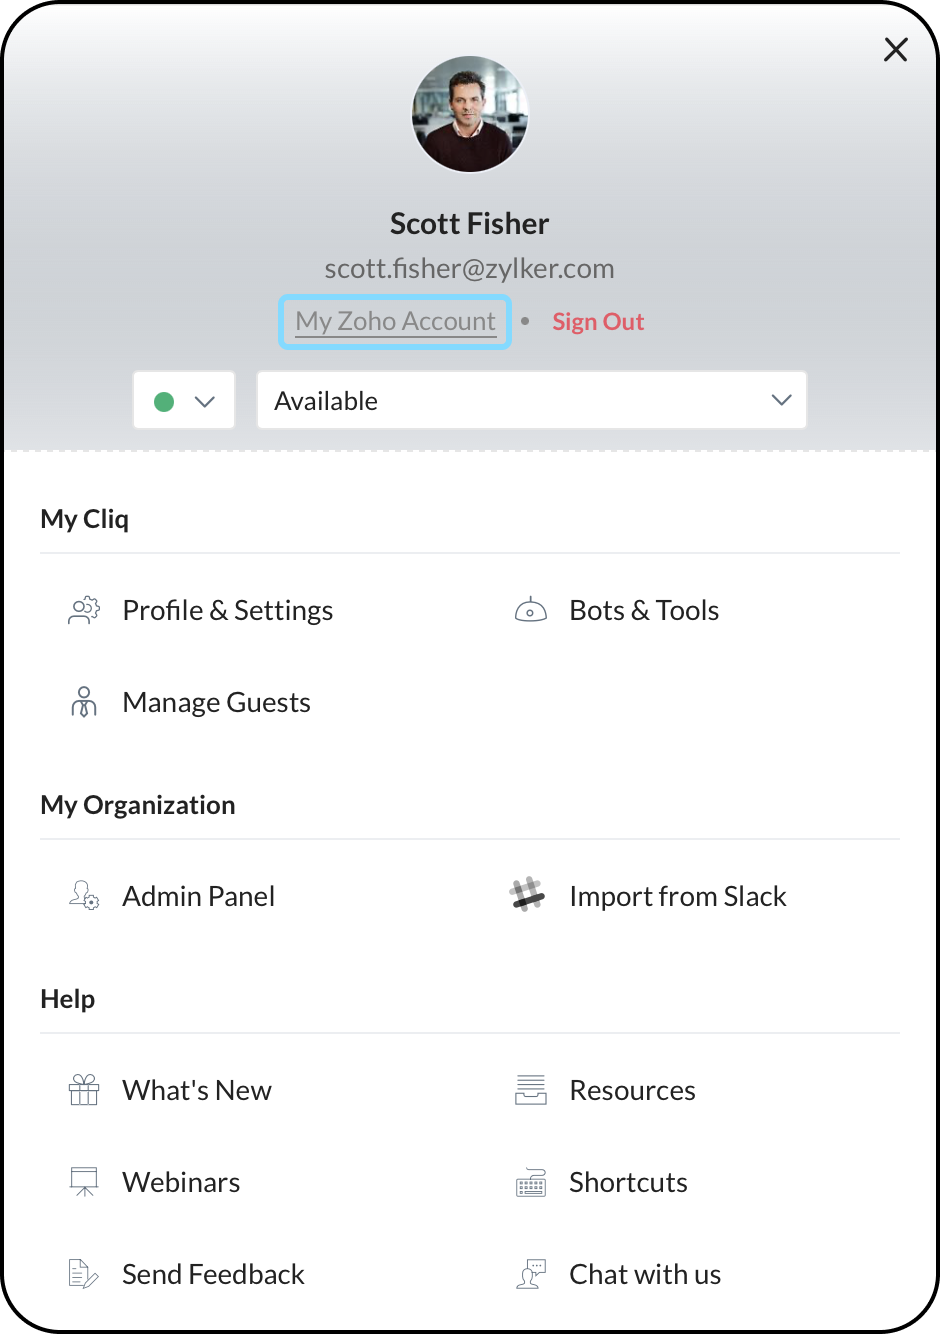Select Import from Slack menu entry

point(677,896)
